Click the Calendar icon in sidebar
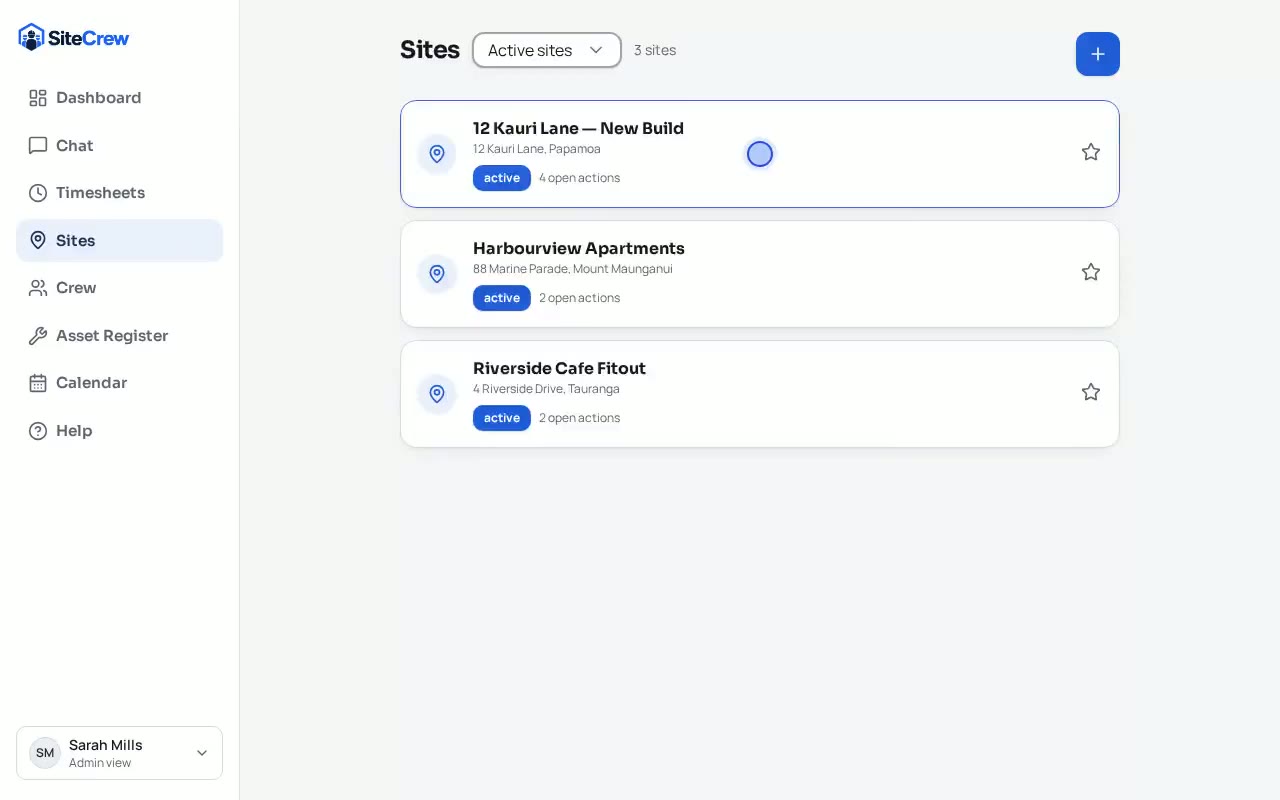 [x=38, y=383]
